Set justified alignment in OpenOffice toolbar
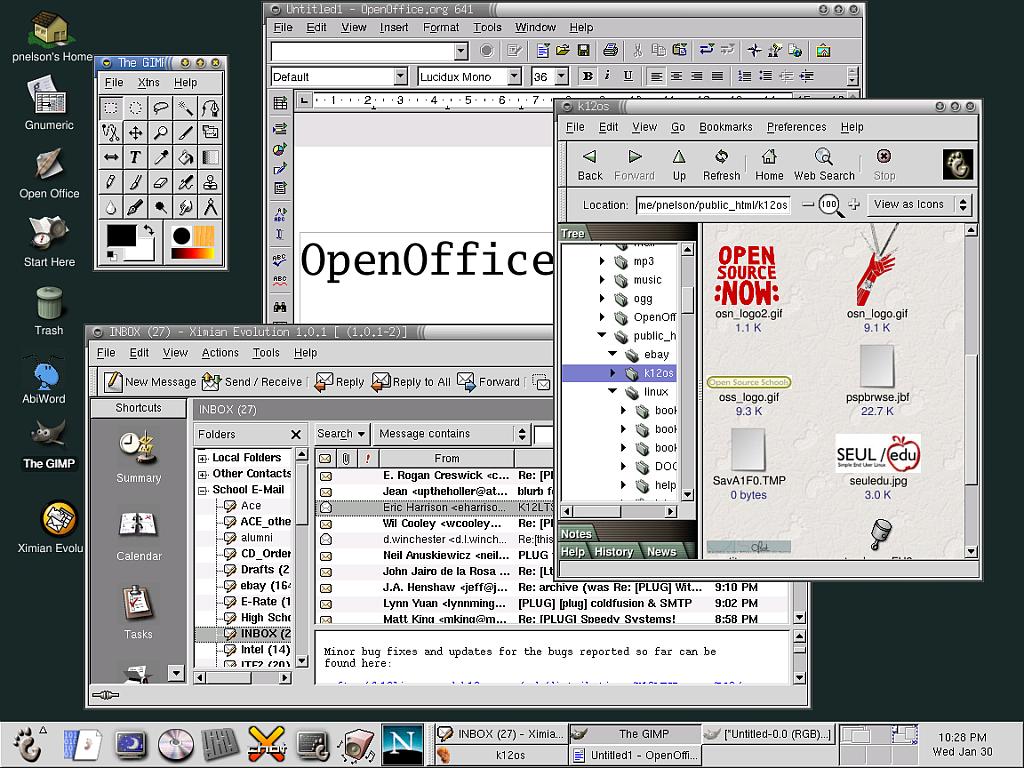This screenshot has width=1024, height=768. 717,76
